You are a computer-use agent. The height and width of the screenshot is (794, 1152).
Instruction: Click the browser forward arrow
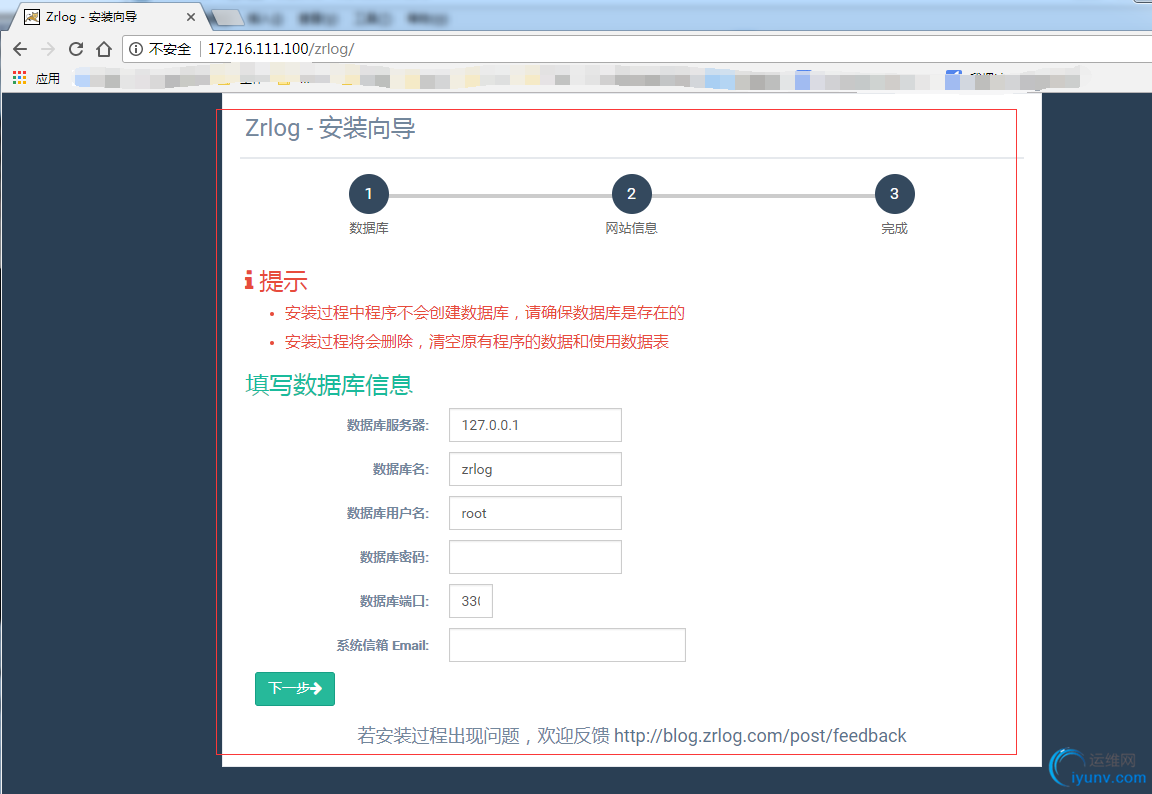click(x=48, y=49)
